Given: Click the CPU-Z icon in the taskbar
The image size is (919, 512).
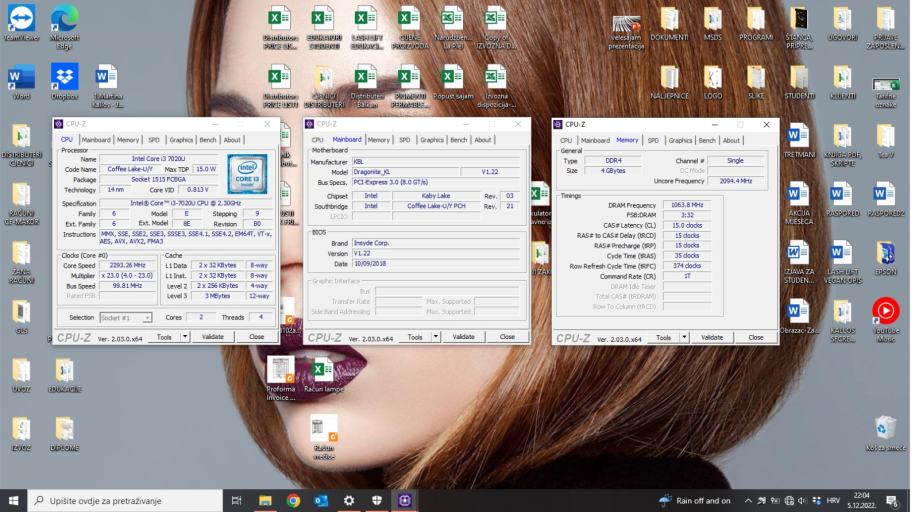Looking at the screenshot, I should pyautogui.click(x=405, y=500).
